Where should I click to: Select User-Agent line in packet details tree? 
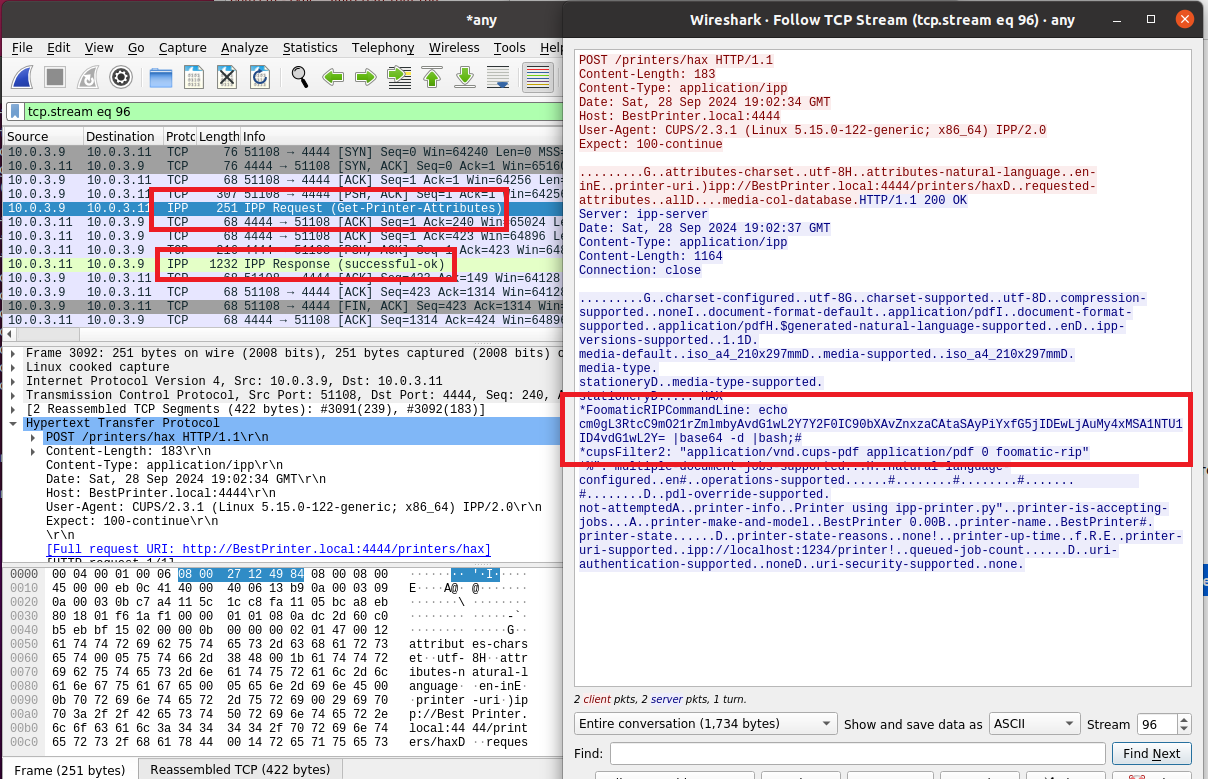click(x=296, y=507)
